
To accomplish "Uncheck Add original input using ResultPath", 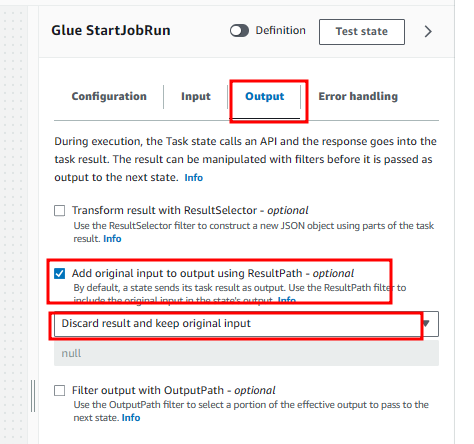I will pyautogui.click(x=60, y=274).
